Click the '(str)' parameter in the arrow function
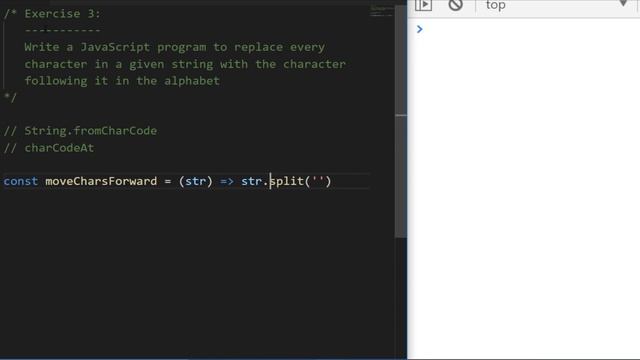 [x=196, y=181]
